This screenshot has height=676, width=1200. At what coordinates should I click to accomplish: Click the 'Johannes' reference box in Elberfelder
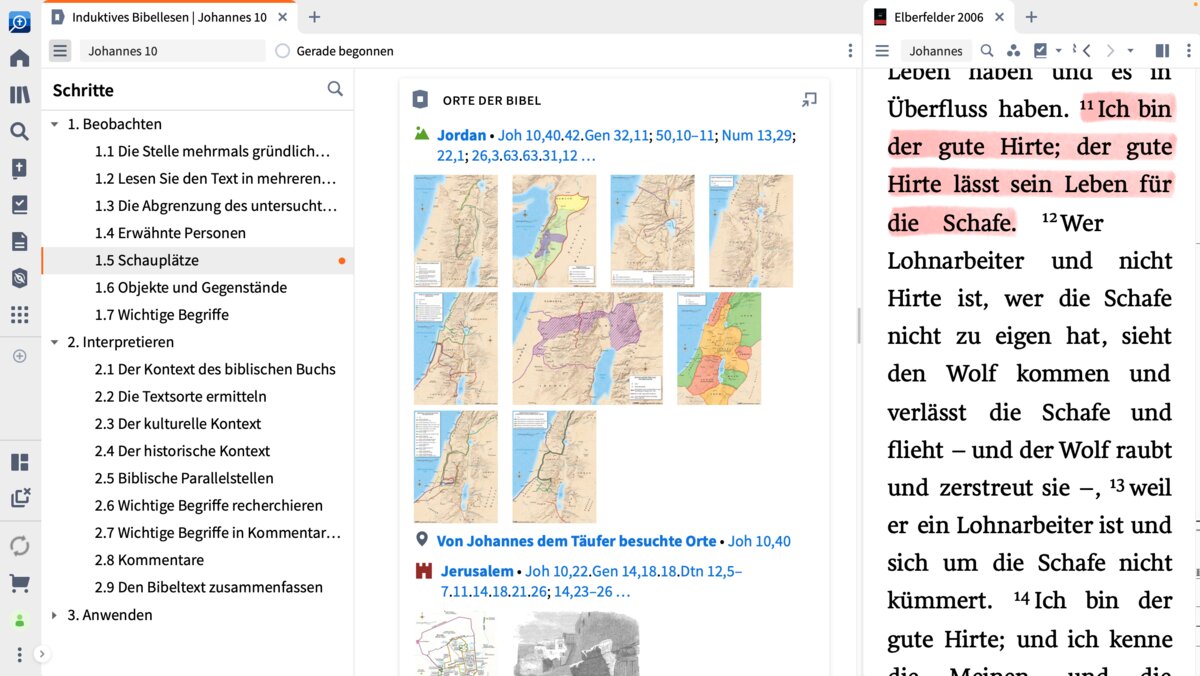(x=936, y=51)
